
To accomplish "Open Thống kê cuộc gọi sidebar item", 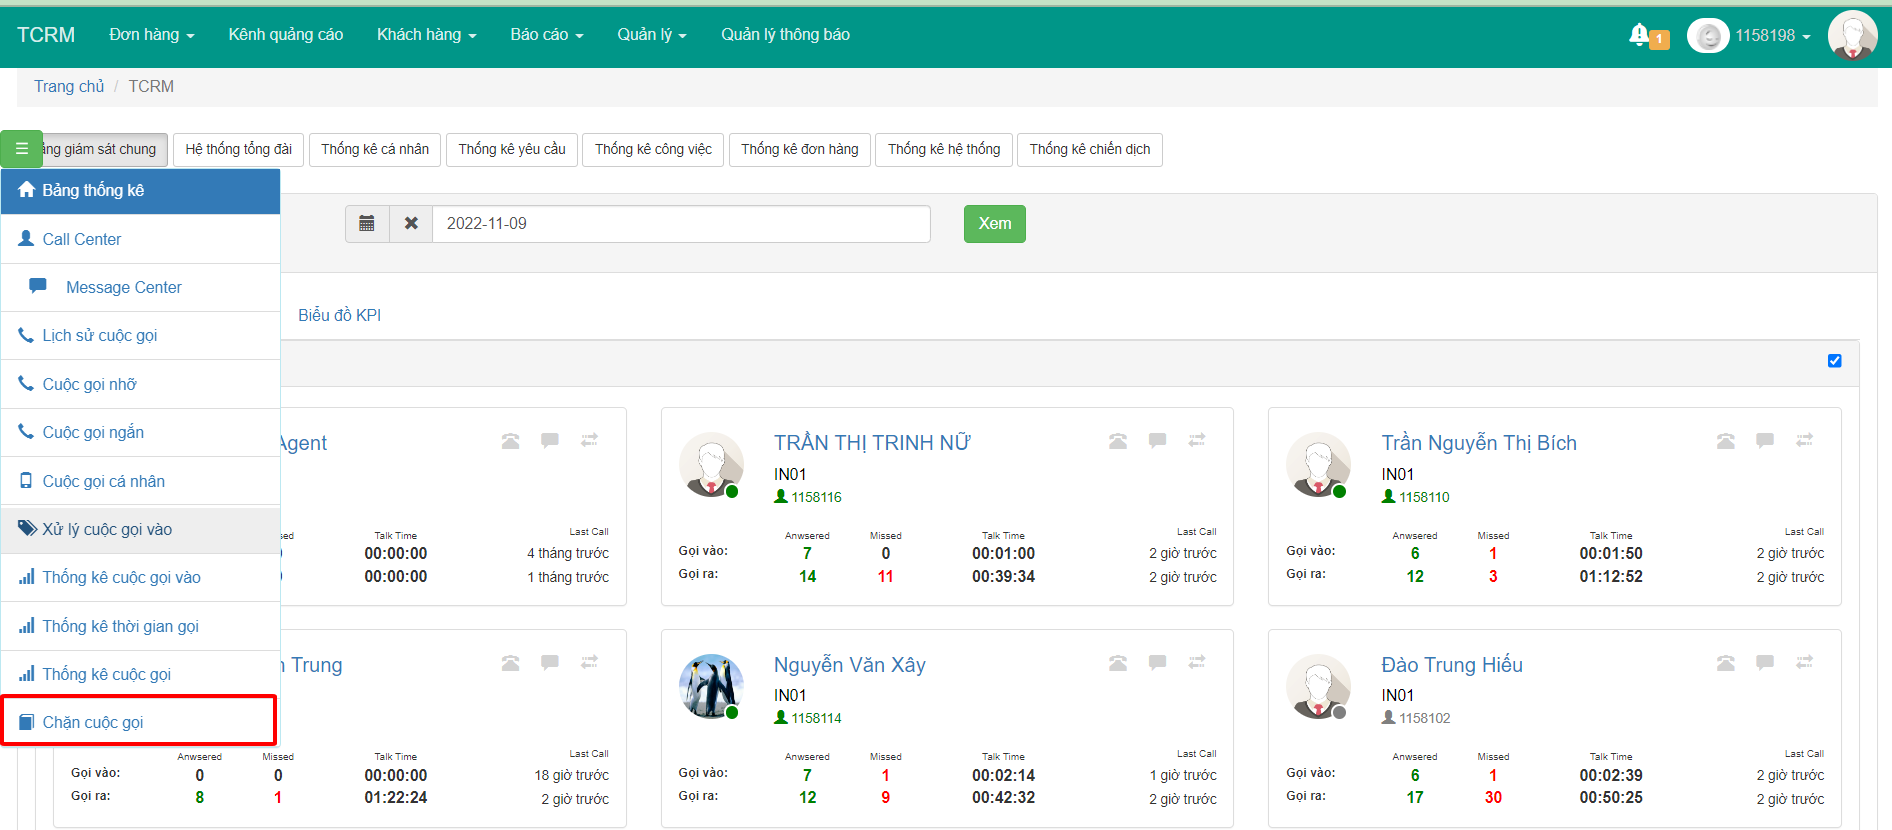I will [141, 675].
